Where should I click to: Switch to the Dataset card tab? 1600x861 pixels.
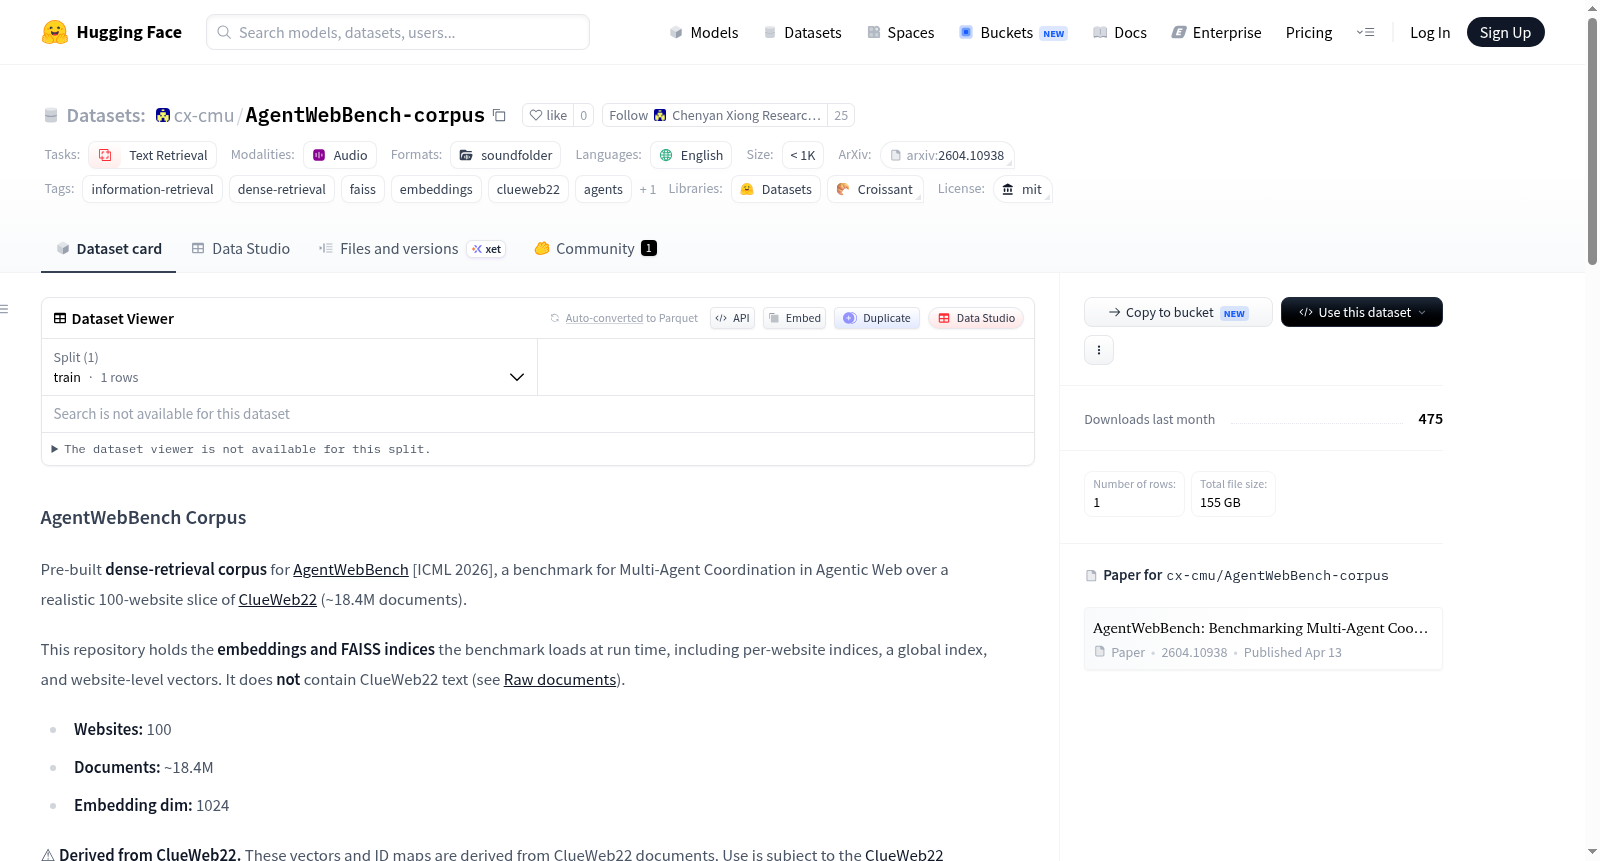(108, 249)
